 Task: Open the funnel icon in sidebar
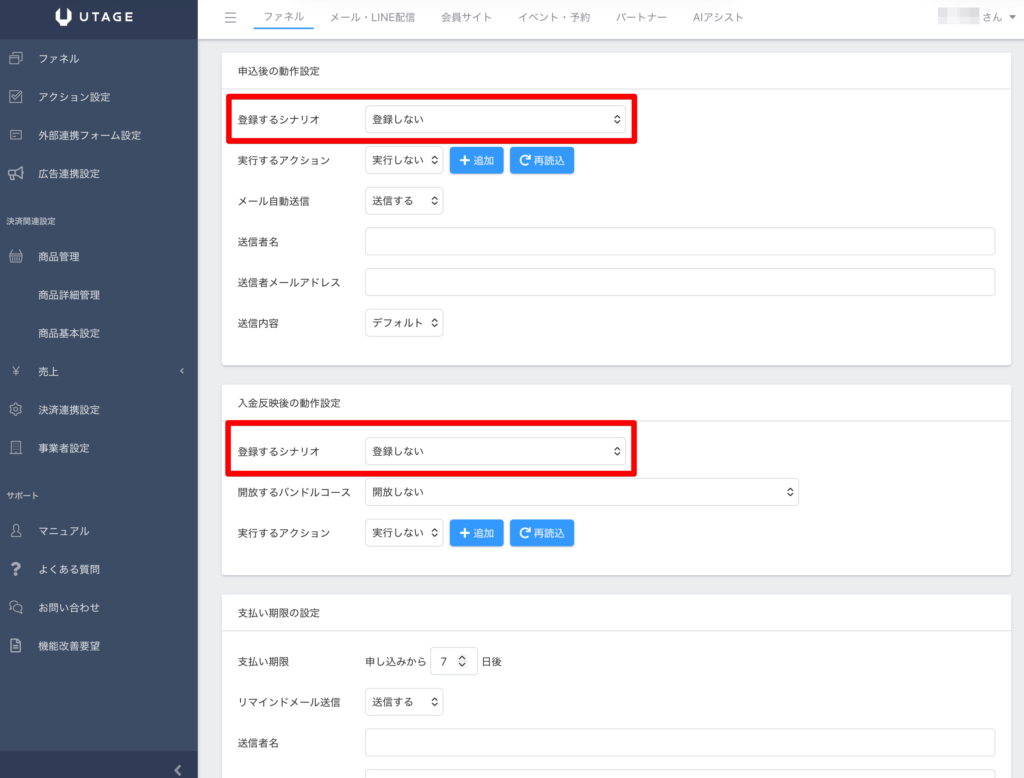click(x=15, y=59)
